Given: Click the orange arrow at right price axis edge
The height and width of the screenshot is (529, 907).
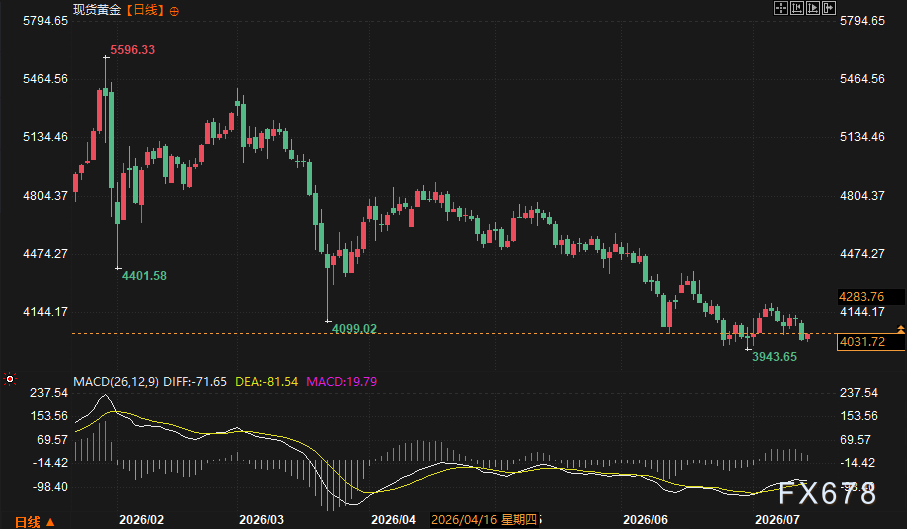Looking at the screenshot, I should coord(901,329).
